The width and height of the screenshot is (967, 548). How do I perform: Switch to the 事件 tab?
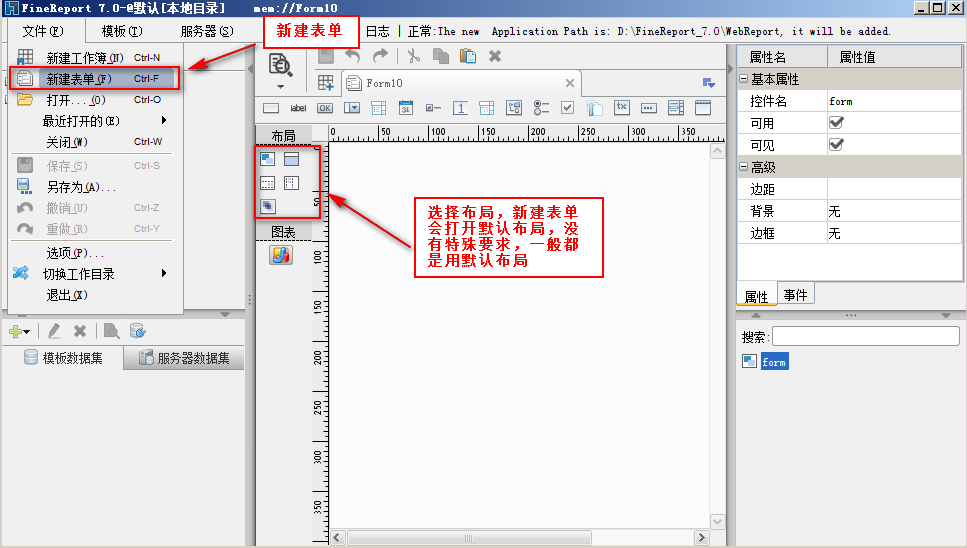(796, 295)
